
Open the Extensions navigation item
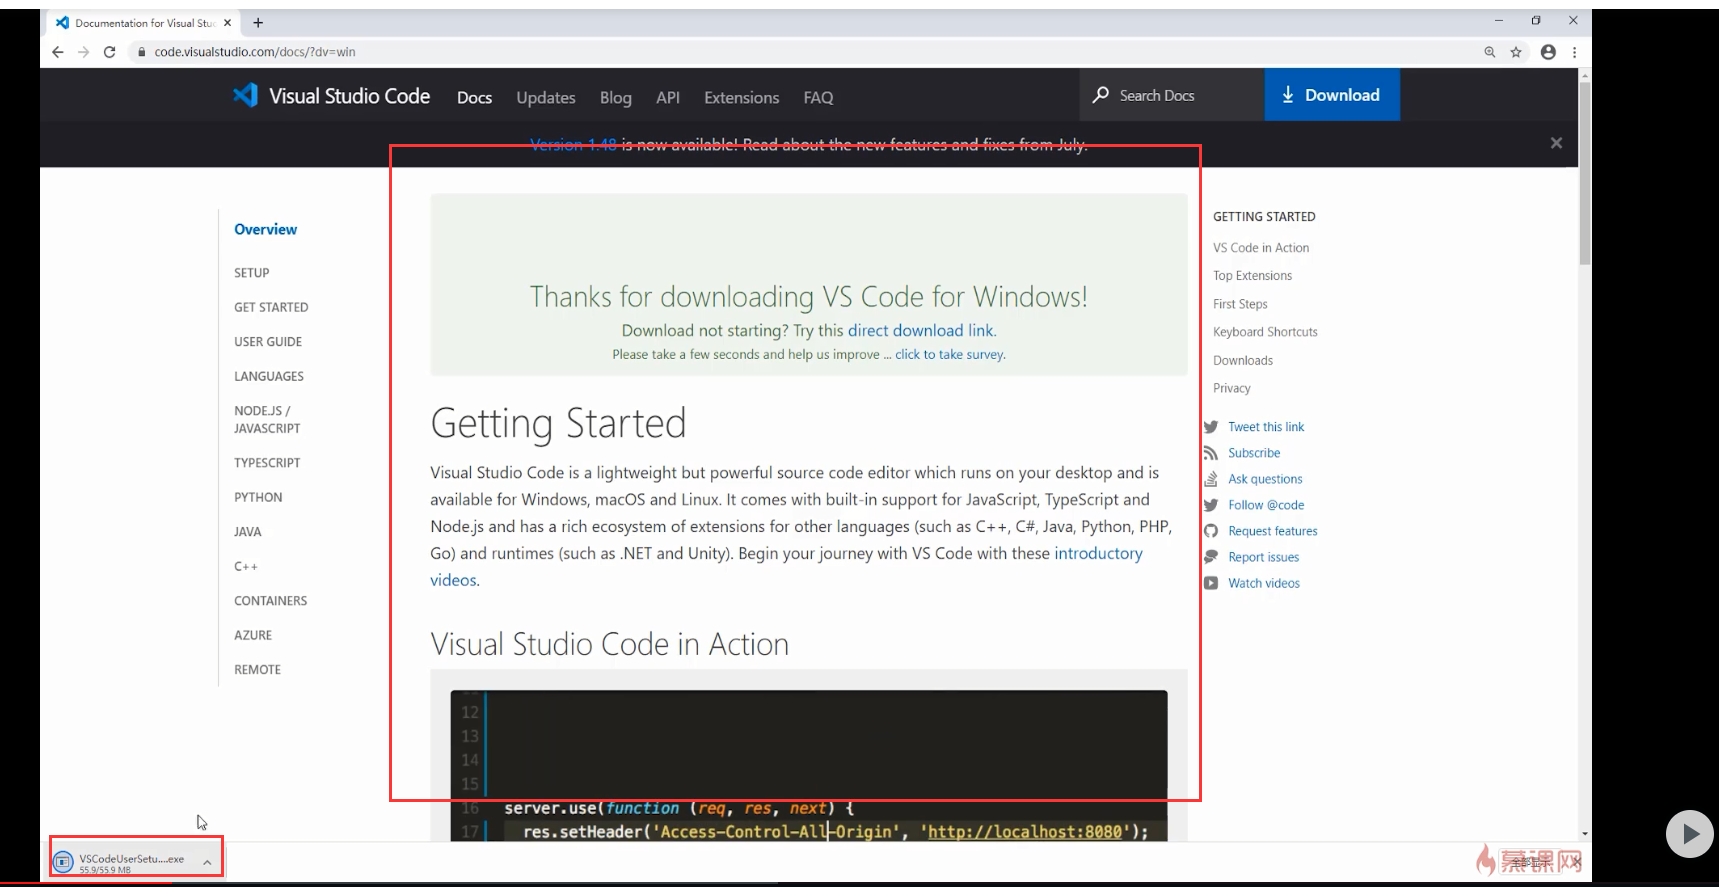pyautogui.click(x=741, y=98)
